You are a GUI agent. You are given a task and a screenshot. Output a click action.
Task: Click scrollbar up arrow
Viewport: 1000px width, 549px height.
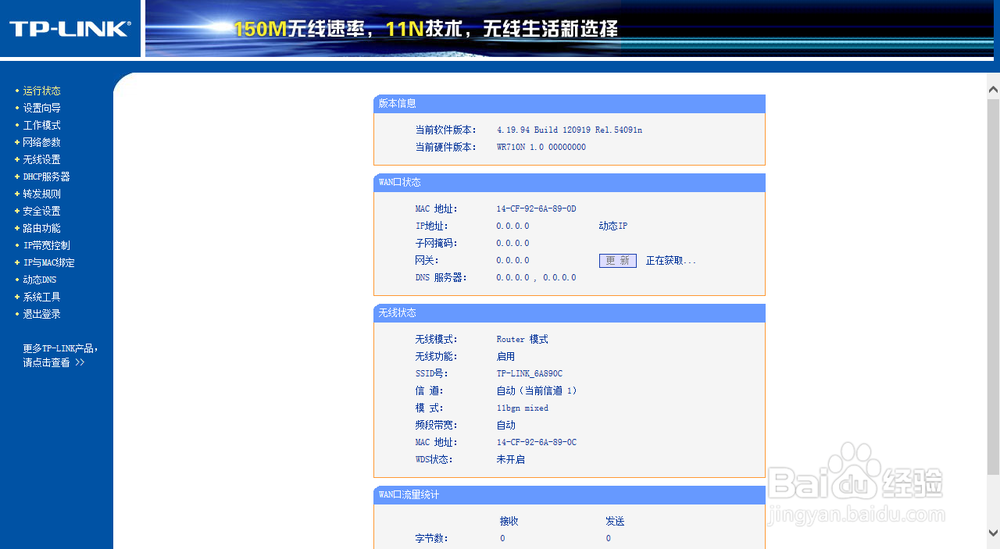993,90
